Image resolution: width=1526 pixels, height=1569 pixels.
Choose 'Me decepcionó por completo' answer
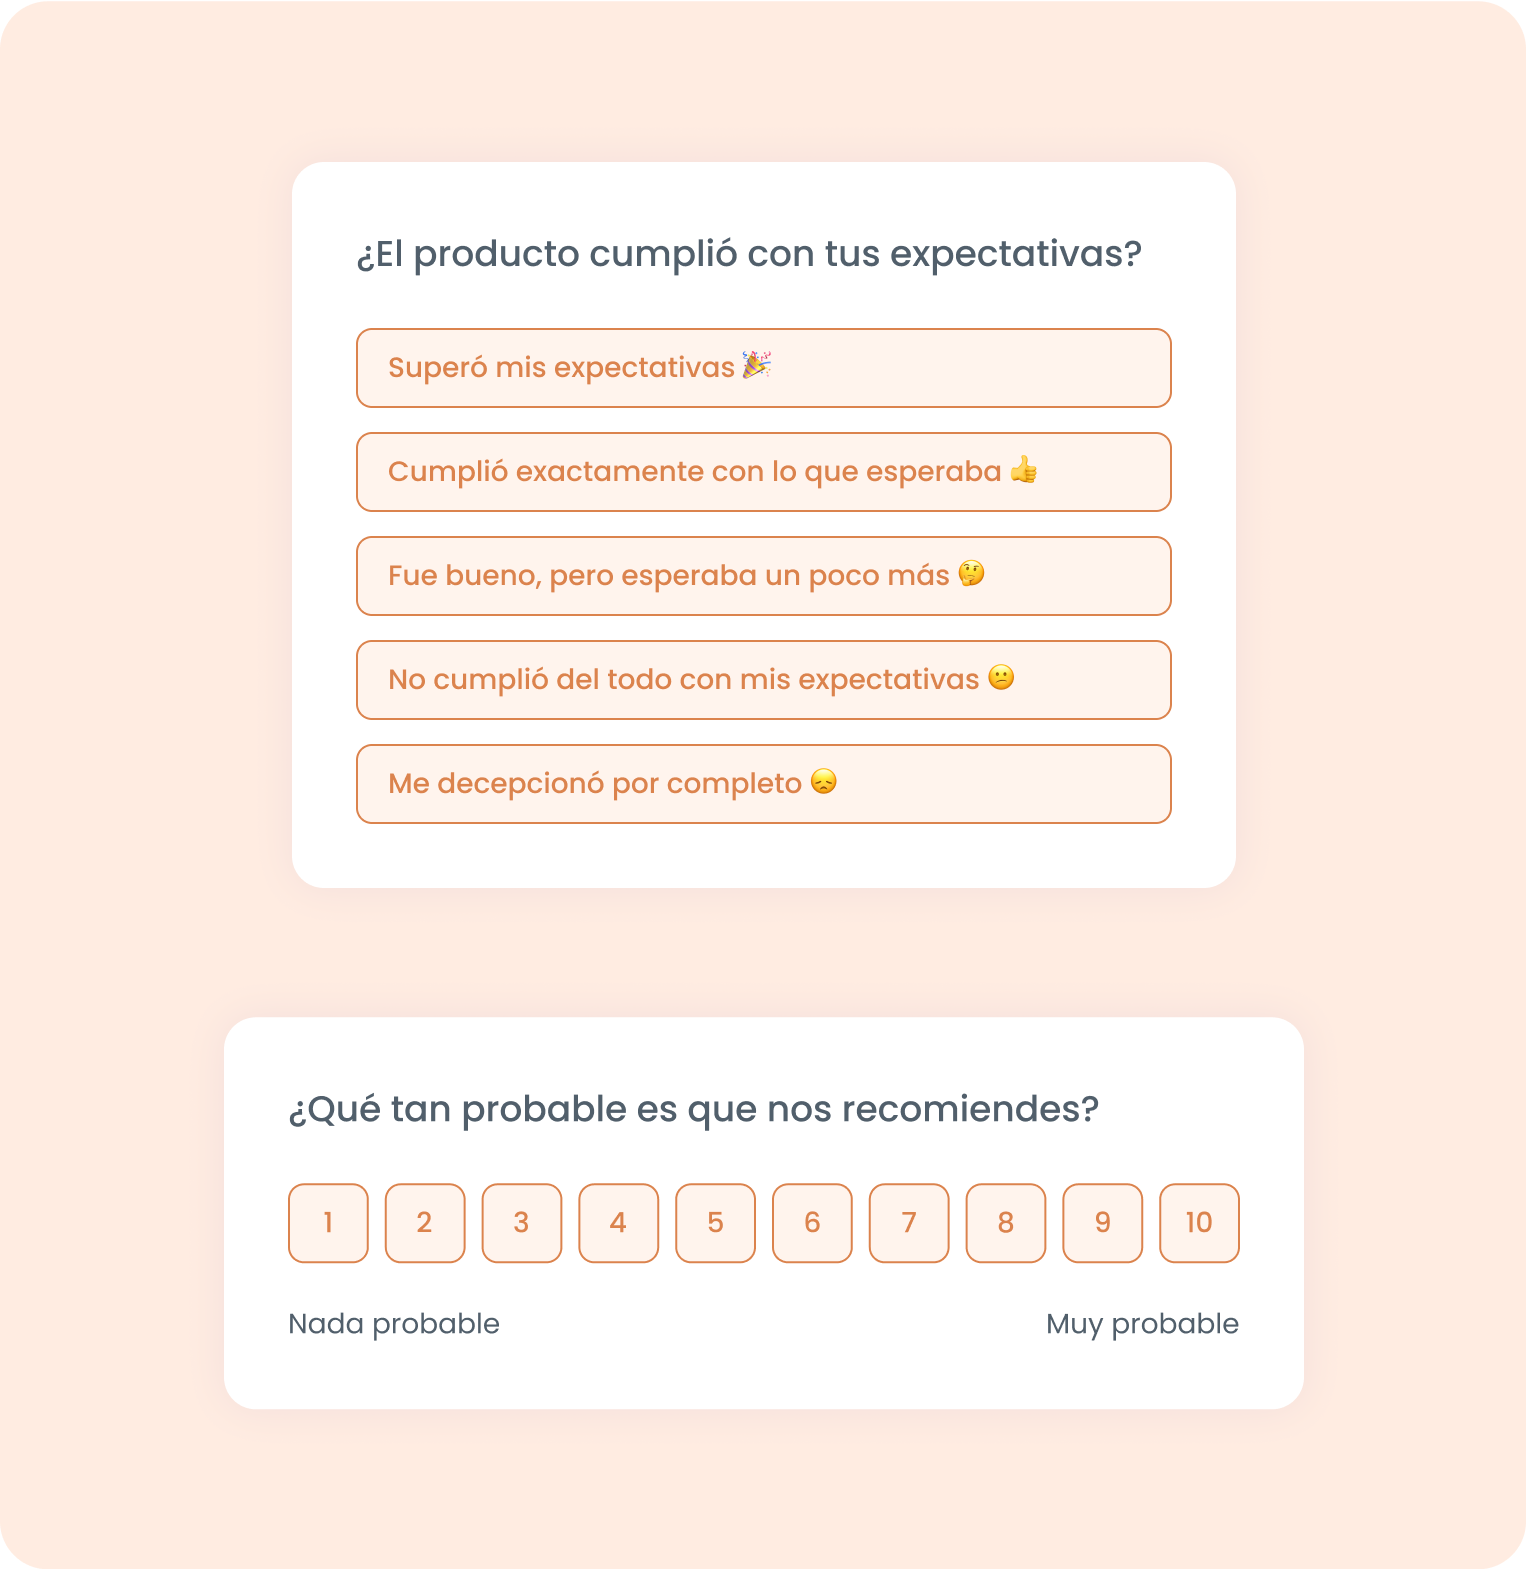click(x=763, y=784)
